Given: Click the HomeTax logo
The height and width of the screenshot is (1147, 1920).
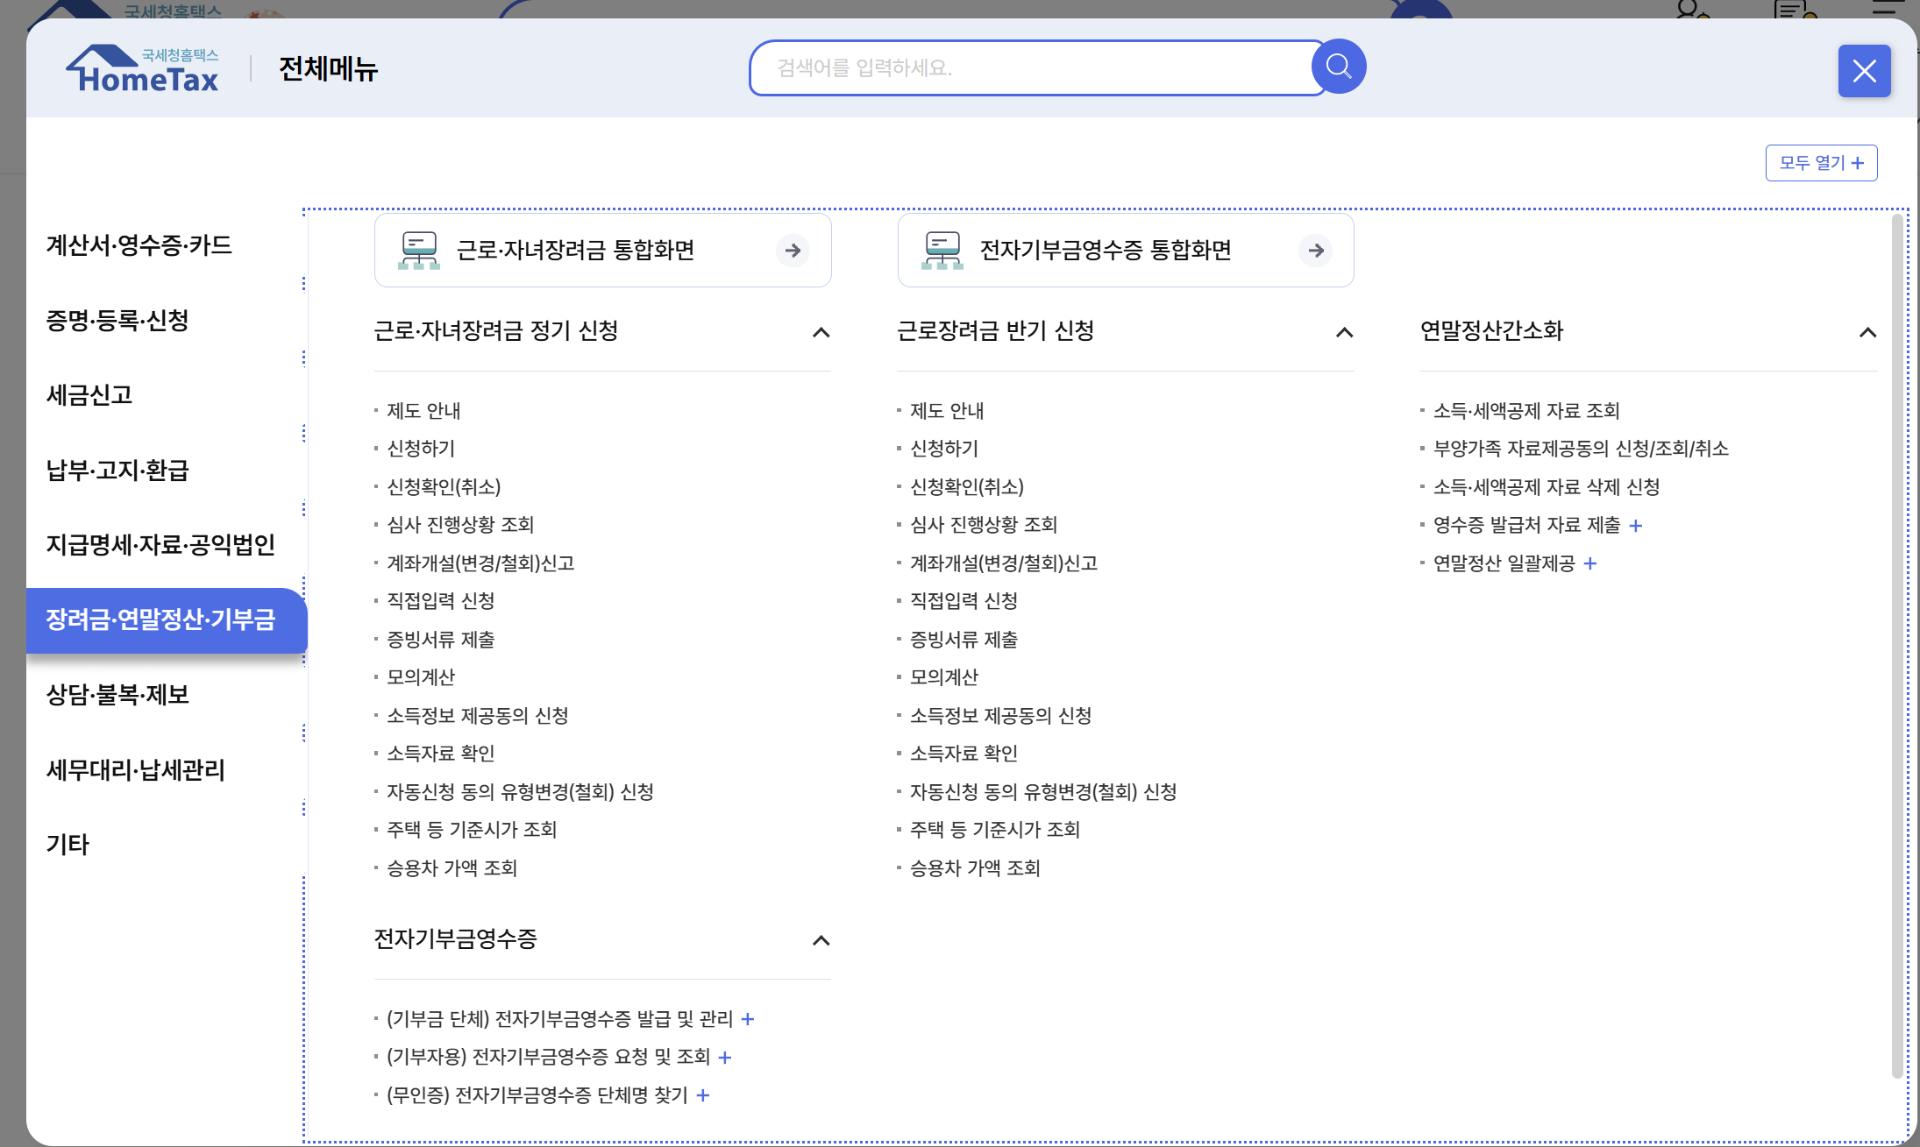Looking at the screenshot, I should [142, 70].
